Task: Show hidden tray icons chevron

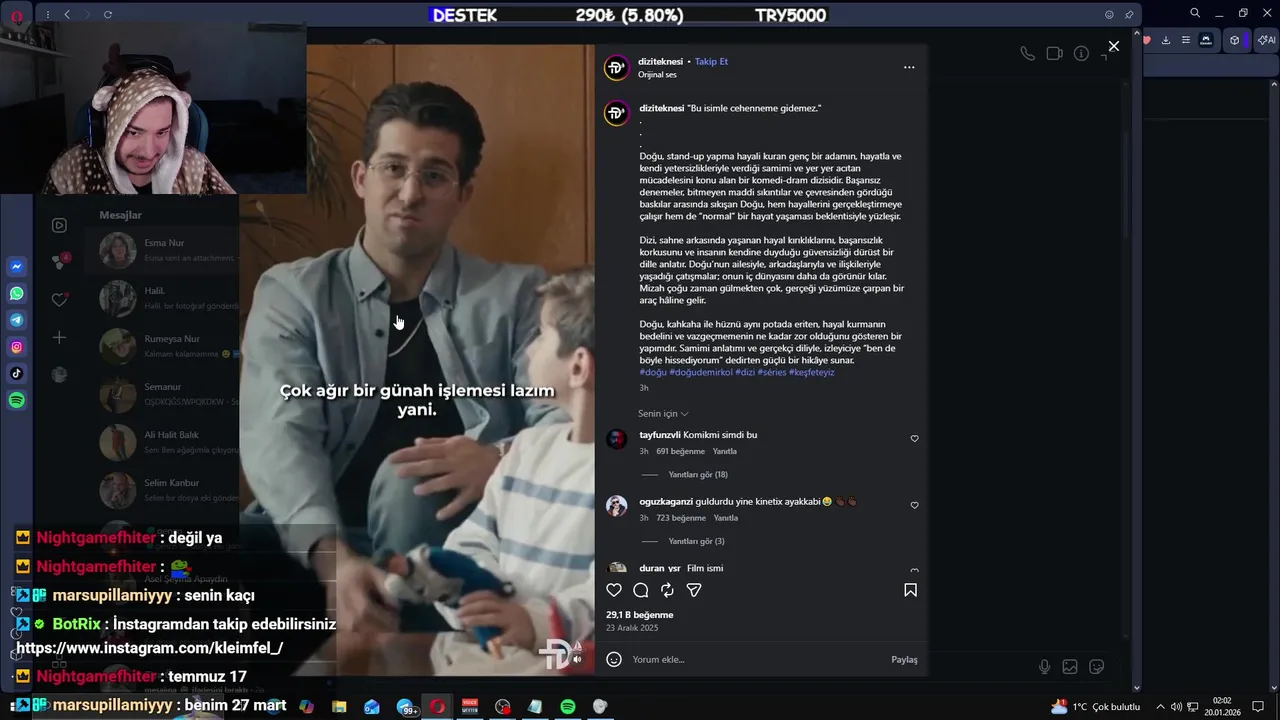Action: click(x=1160, y=707)
